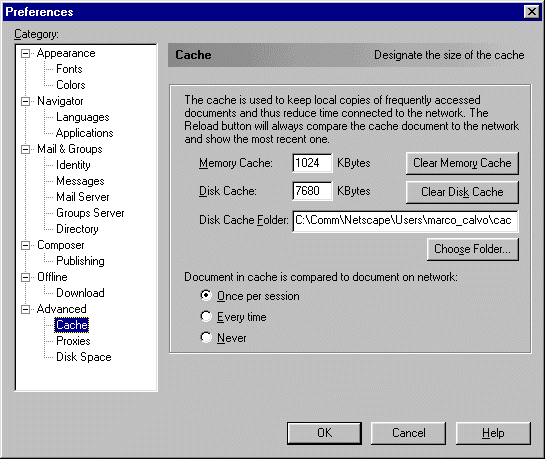Clear the memory cache now
This screenshot has height=459, width=545.
pyautogui.click(x=462, y=163)
